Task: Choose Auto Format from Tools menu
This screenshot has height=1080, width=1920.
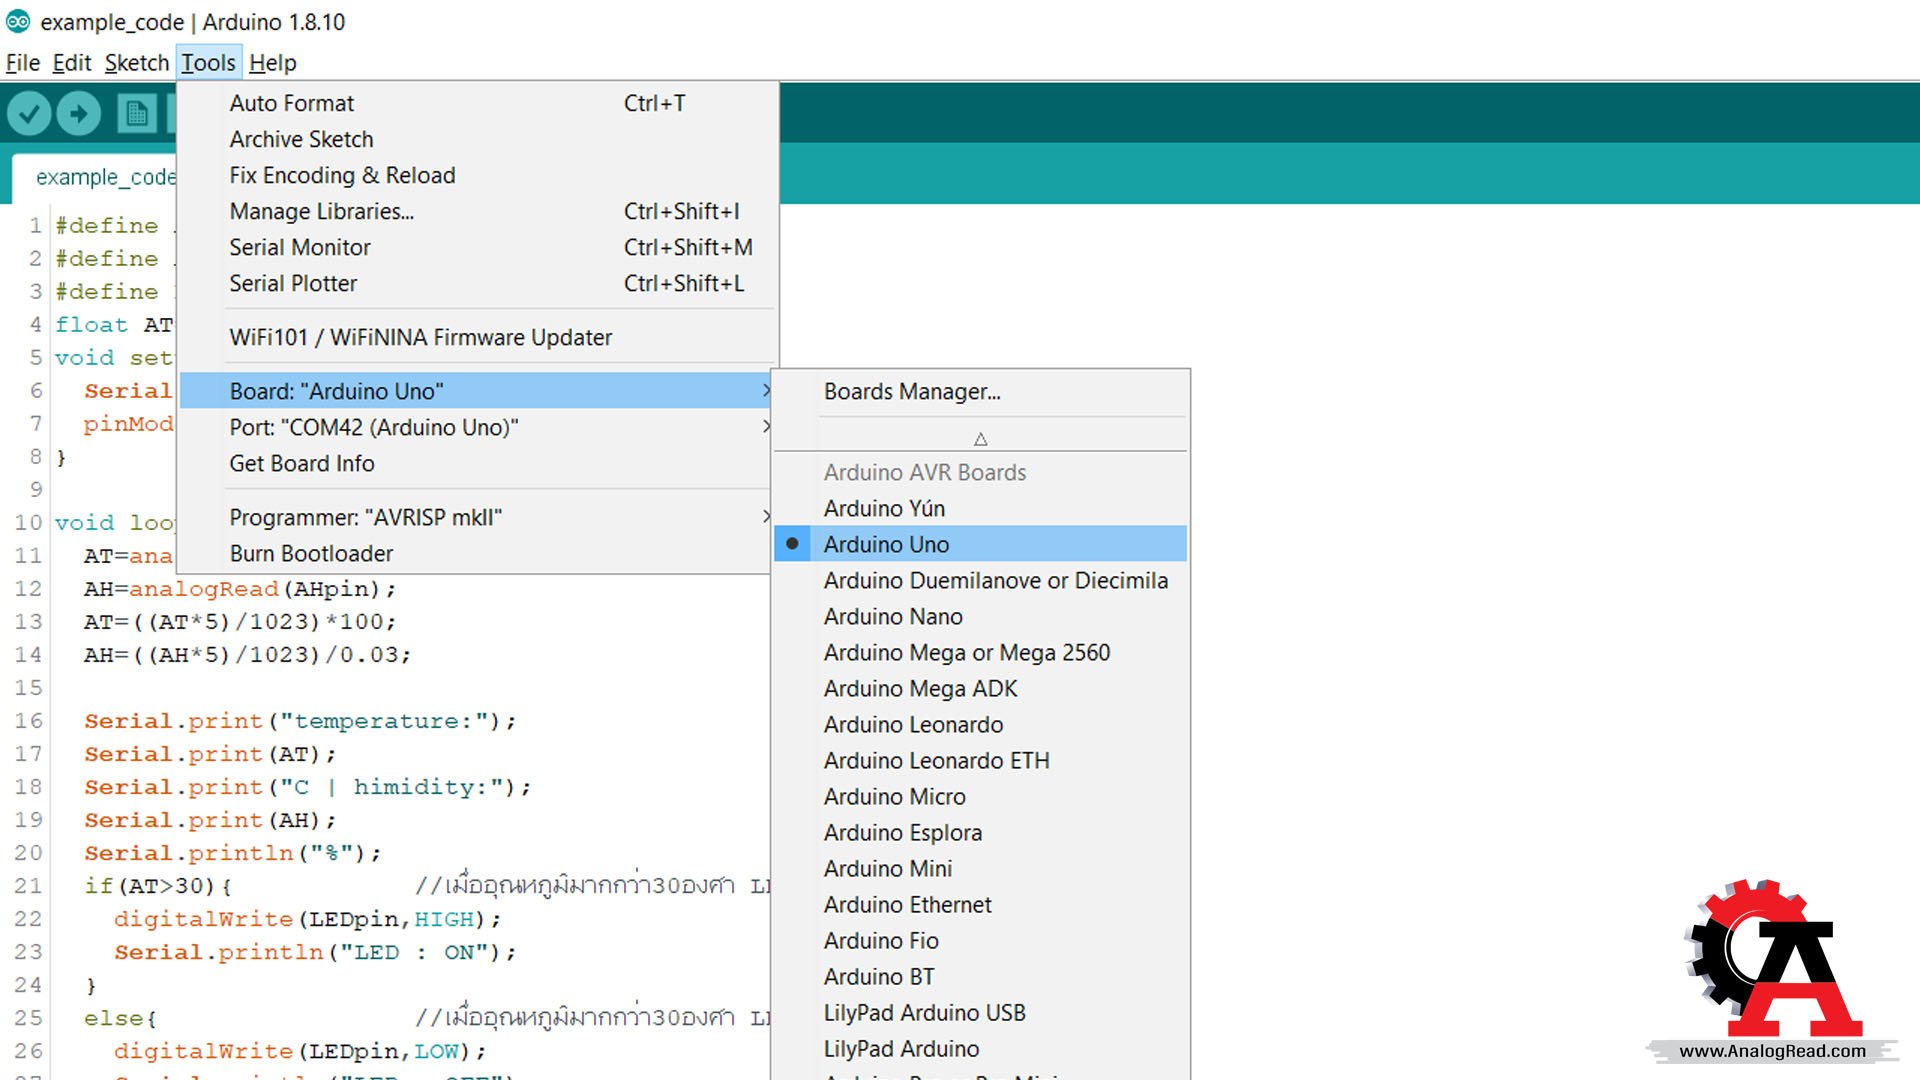Action: click(x=478, y=103)
